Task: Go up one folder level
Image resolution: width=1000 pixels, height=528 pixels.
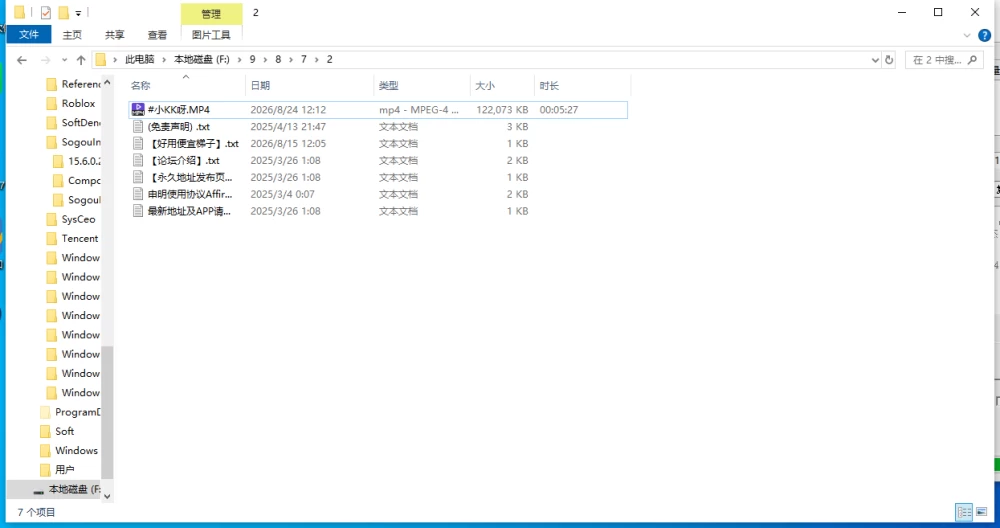Action: (x=81, y=60)
